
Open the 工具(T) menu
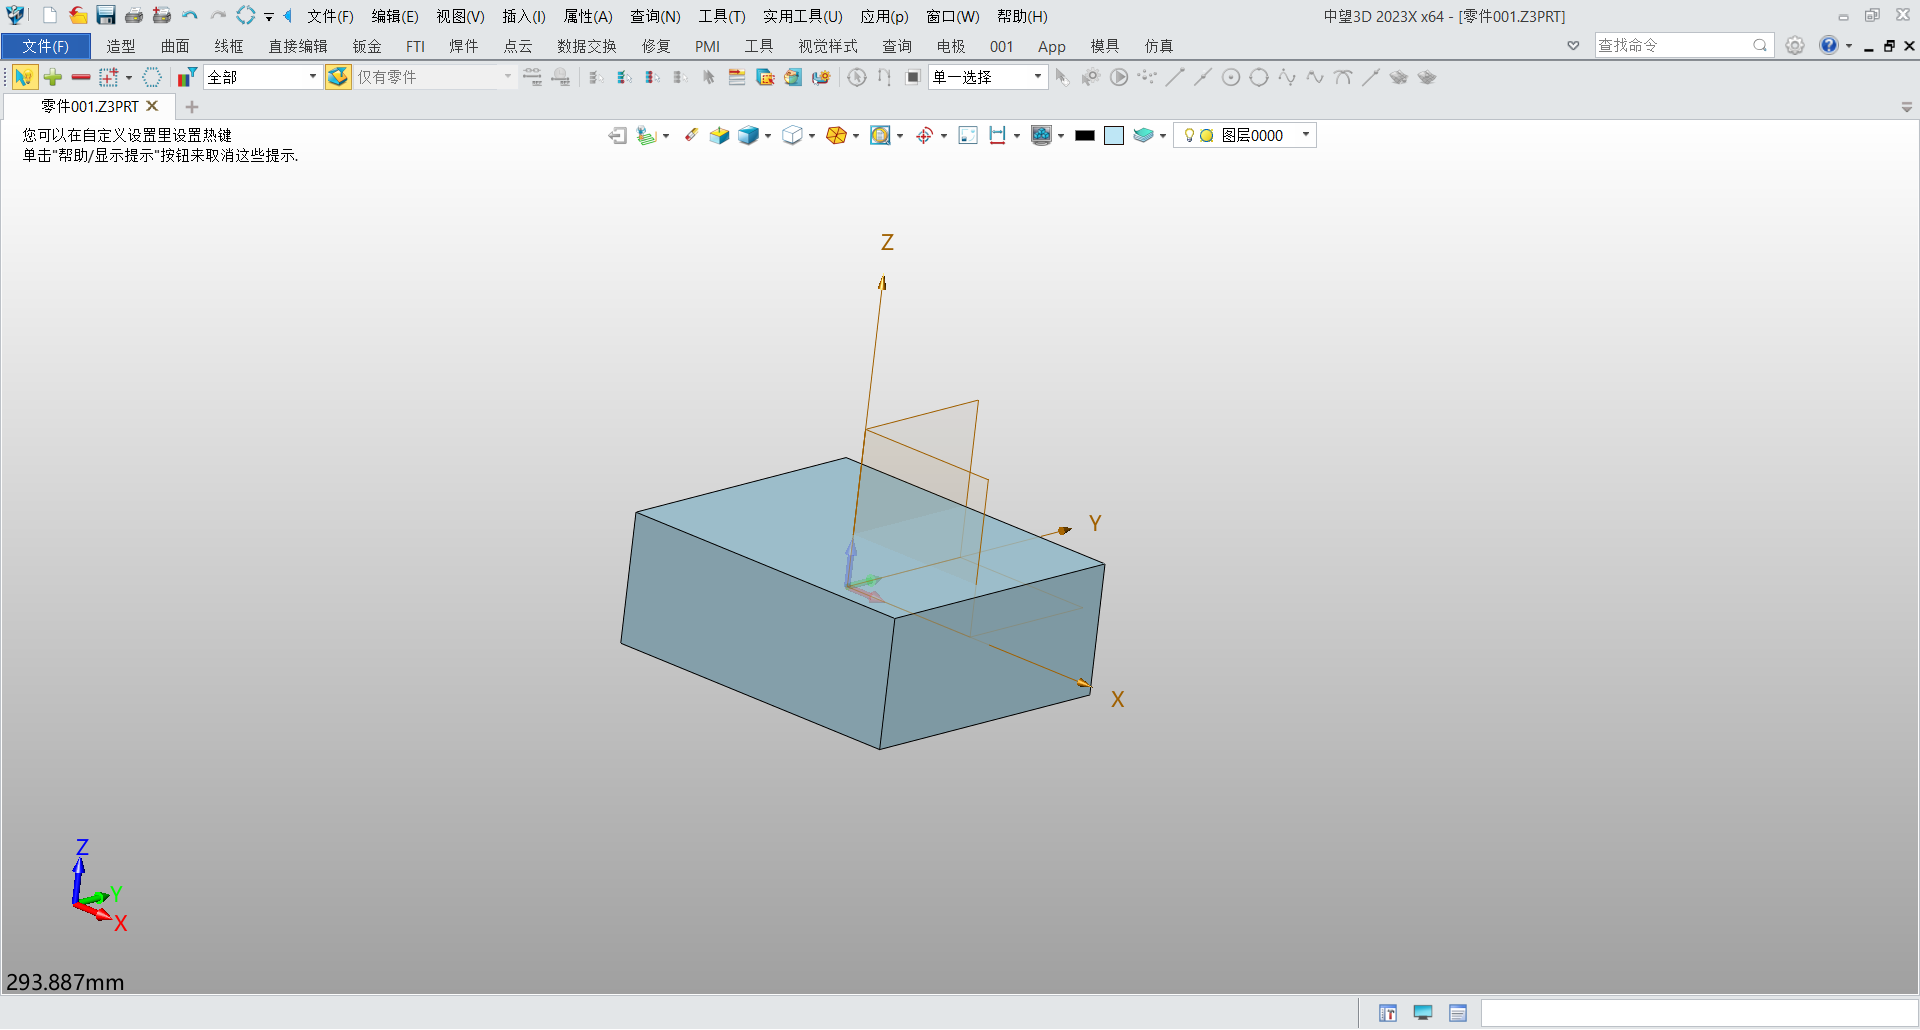[x=722, y=17]
